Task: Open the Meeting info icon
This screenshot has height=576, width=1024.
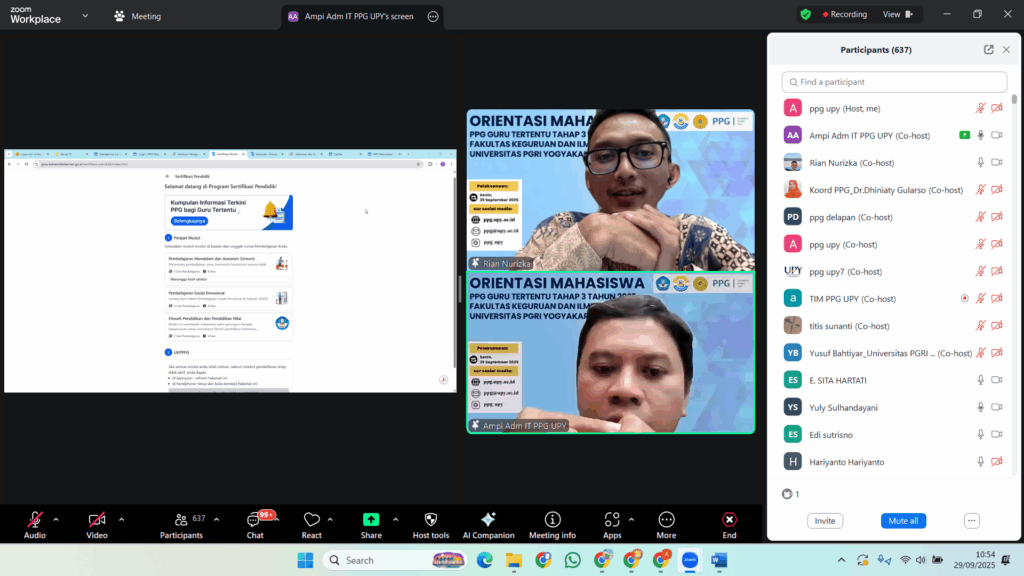Action: tap(552, 520)
